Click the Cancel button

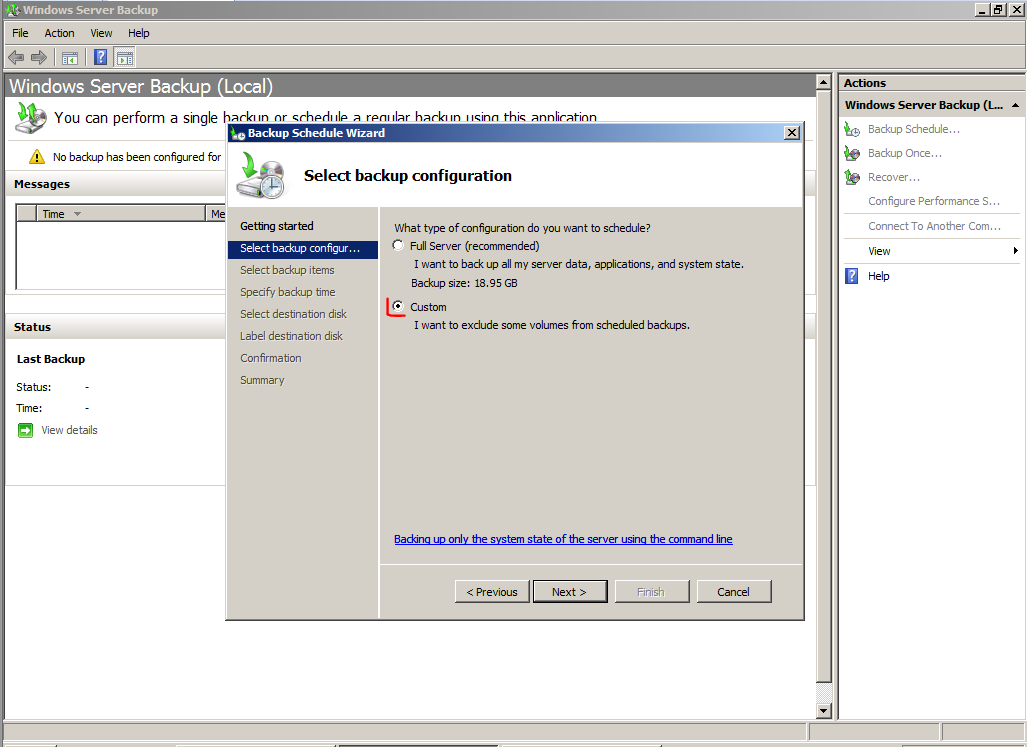(x=734, y=592)
